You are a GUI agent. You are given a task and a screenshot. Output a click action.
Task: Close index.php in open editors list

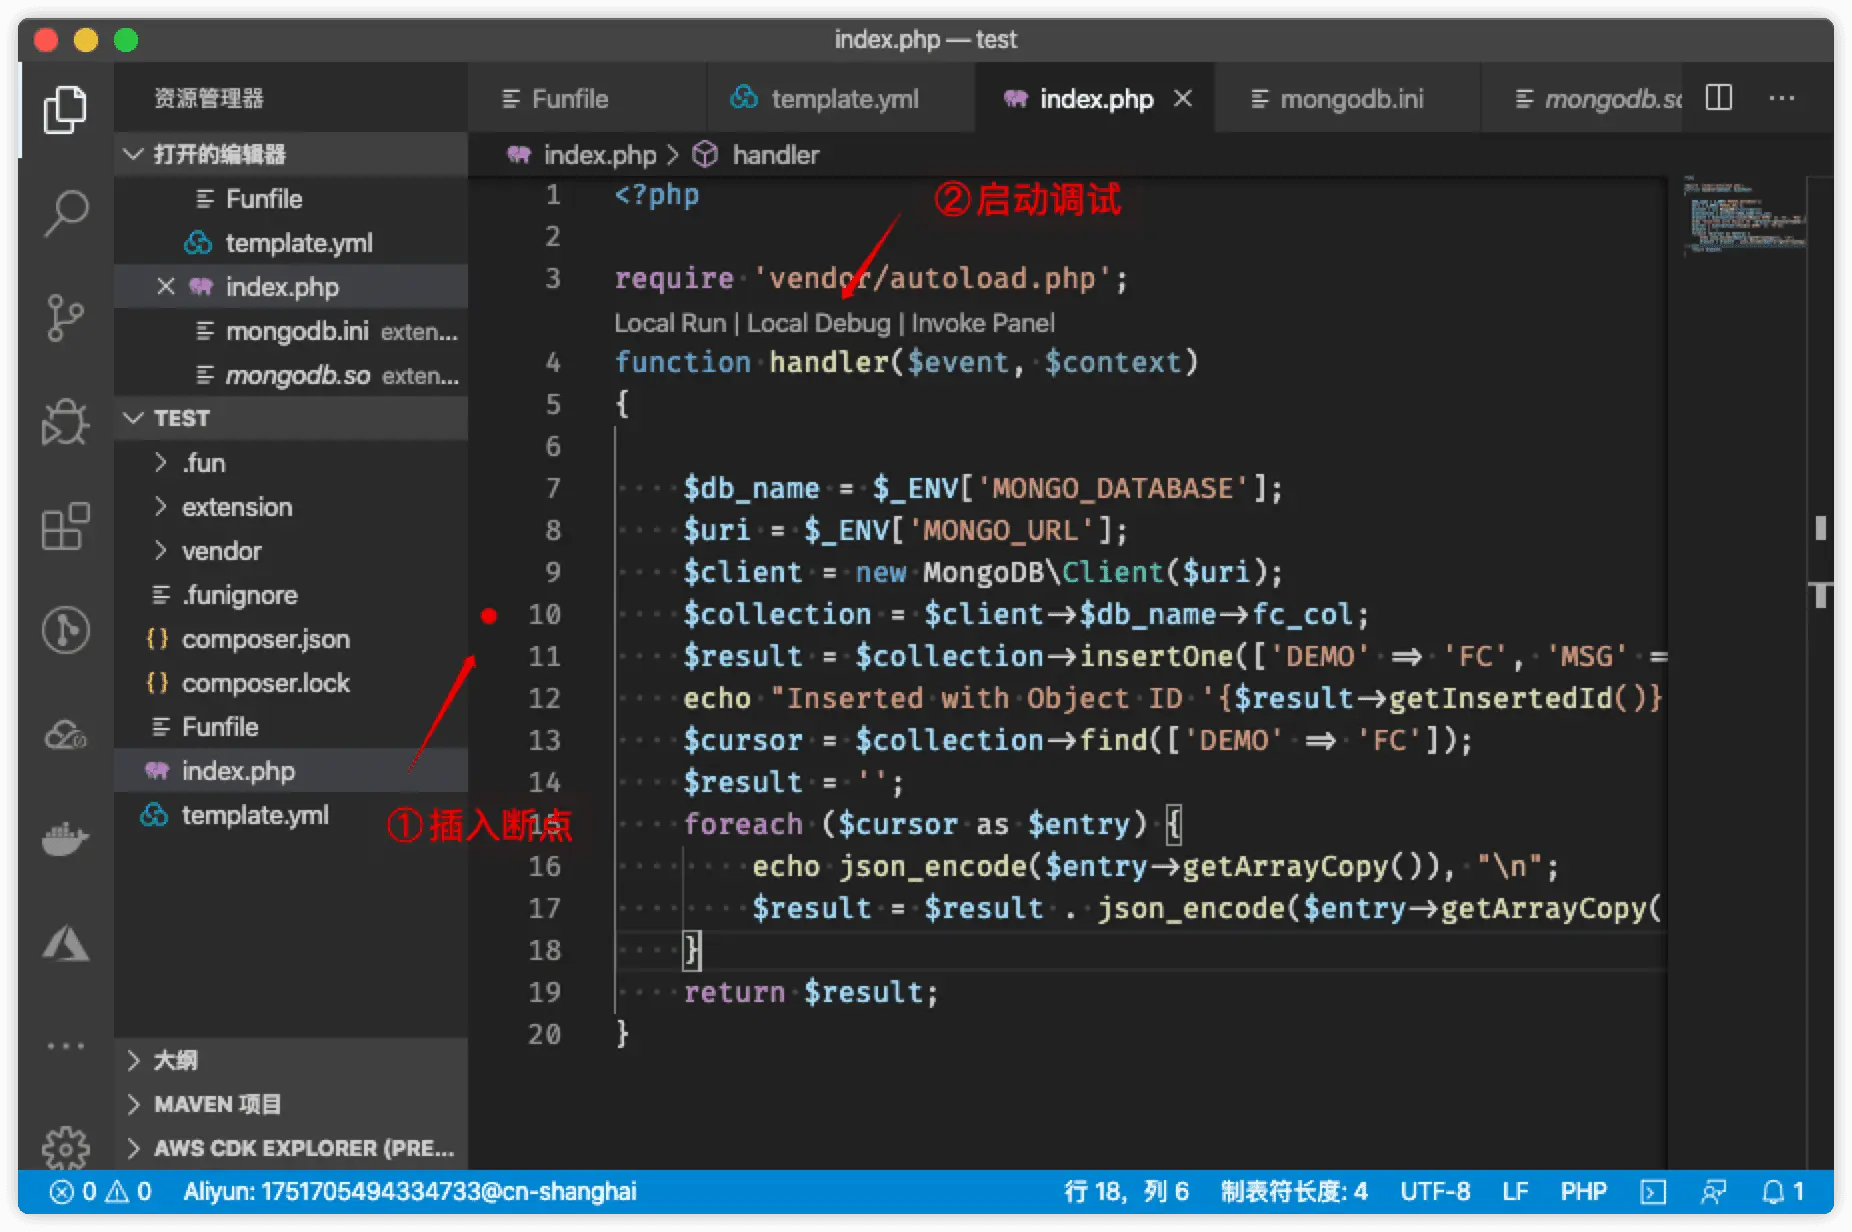[166, 287]
